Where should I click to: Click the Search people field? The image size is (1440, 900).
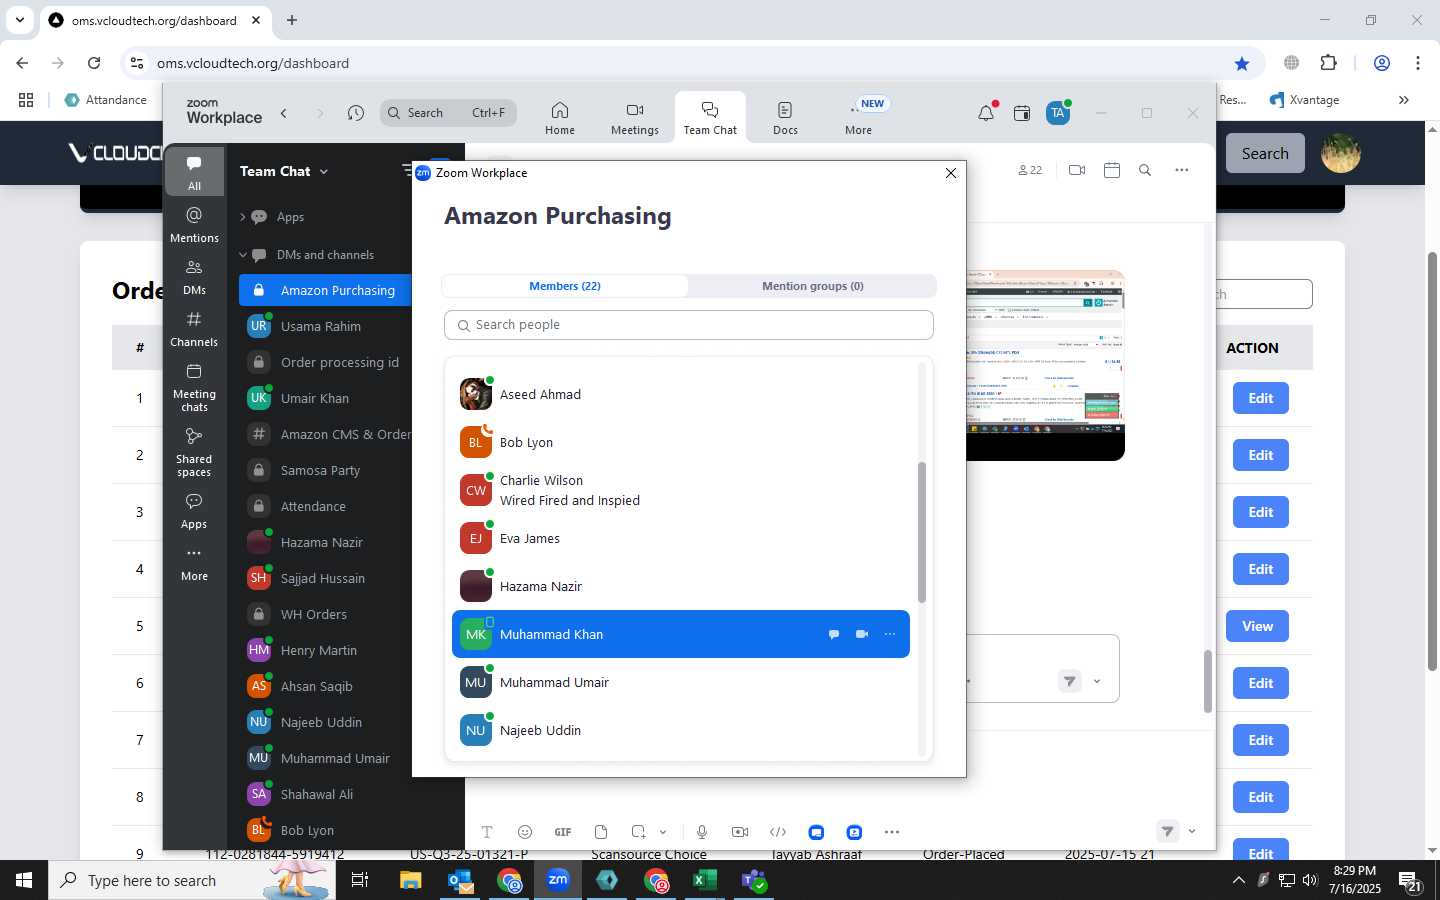point(689,325)
